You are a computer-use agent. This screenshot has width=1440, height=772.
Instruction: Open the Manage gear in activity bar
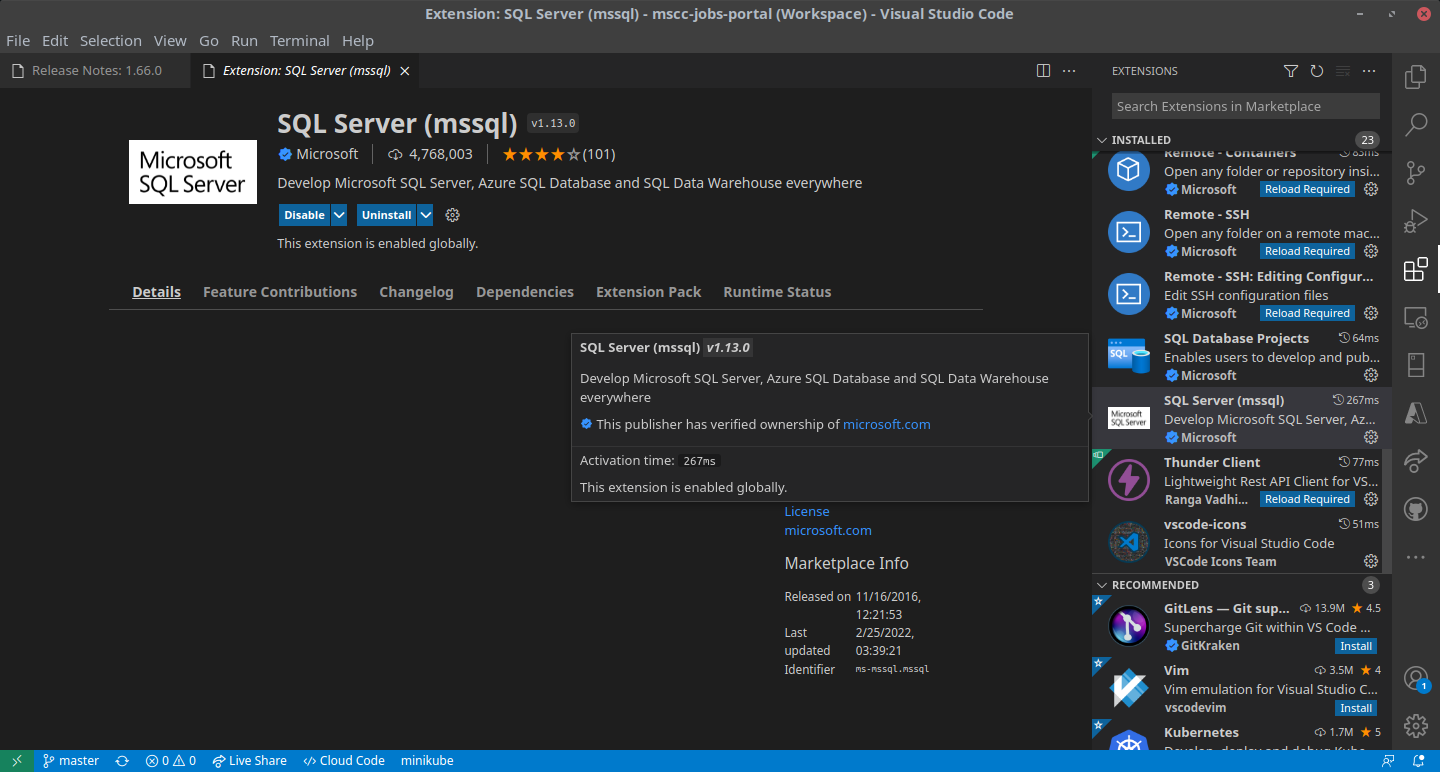coord(1415,725)
